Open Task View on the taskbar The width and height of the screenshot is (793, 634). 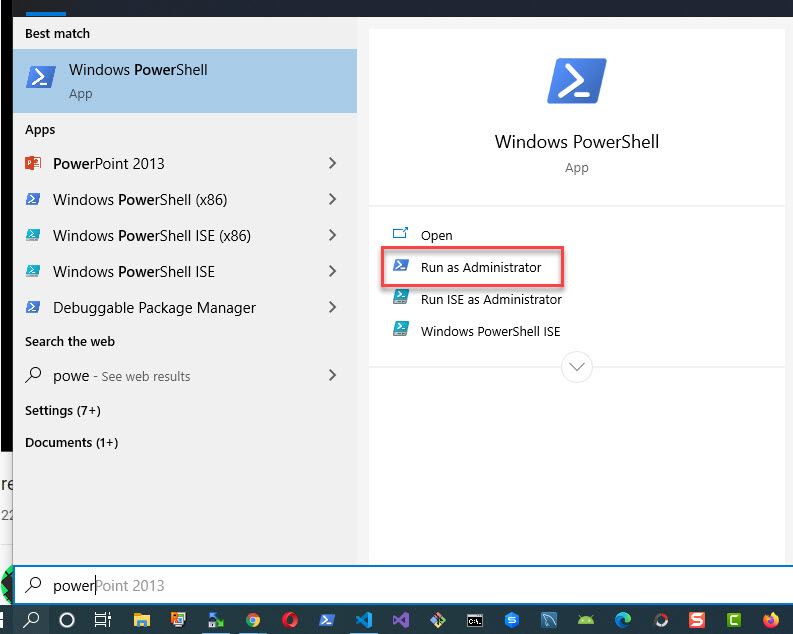(x=103, y=619)
